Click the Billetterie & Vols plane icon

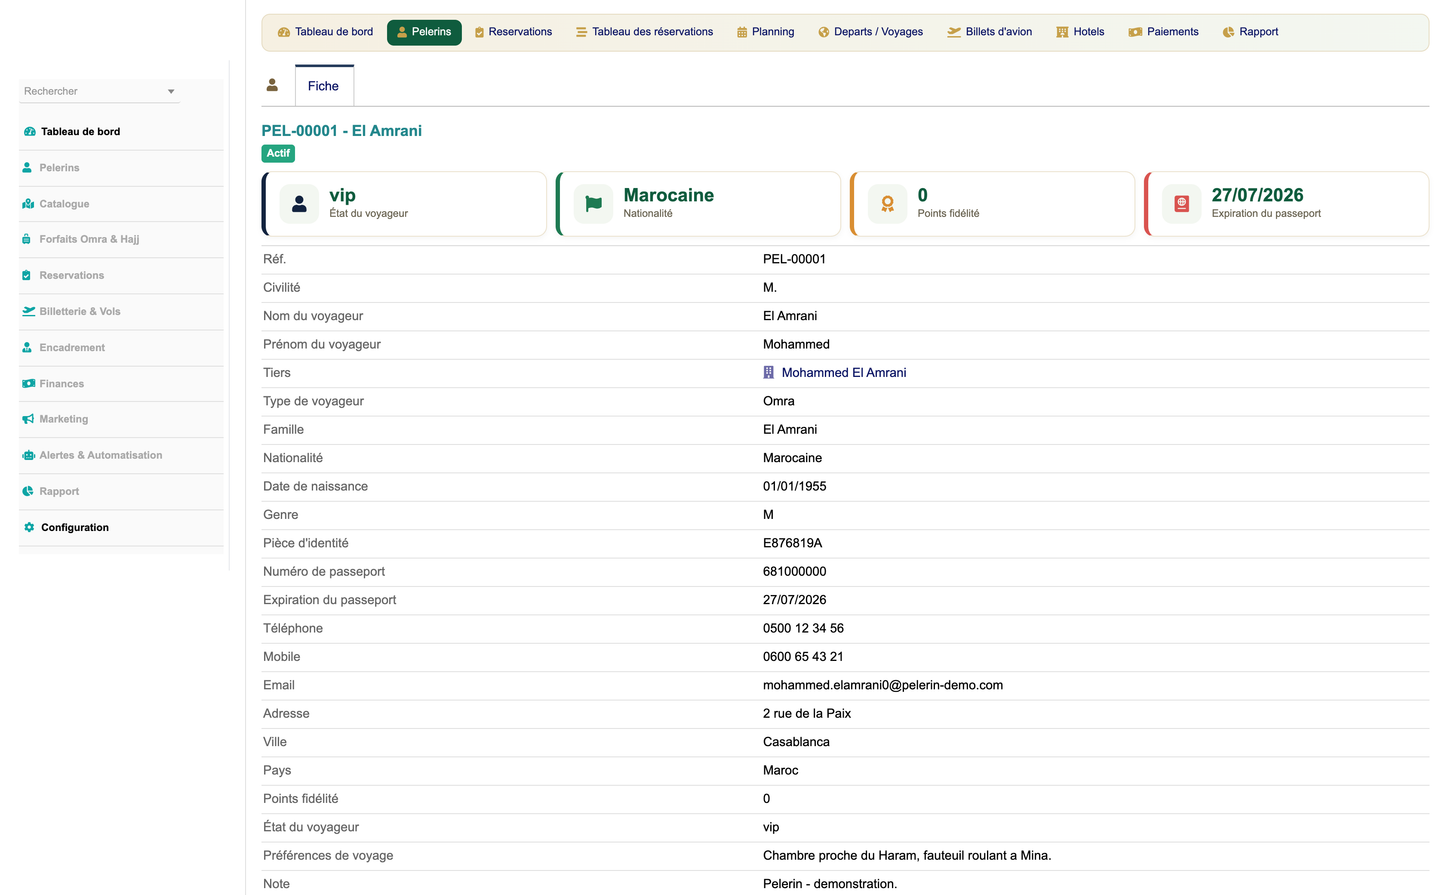coord(28,311)
